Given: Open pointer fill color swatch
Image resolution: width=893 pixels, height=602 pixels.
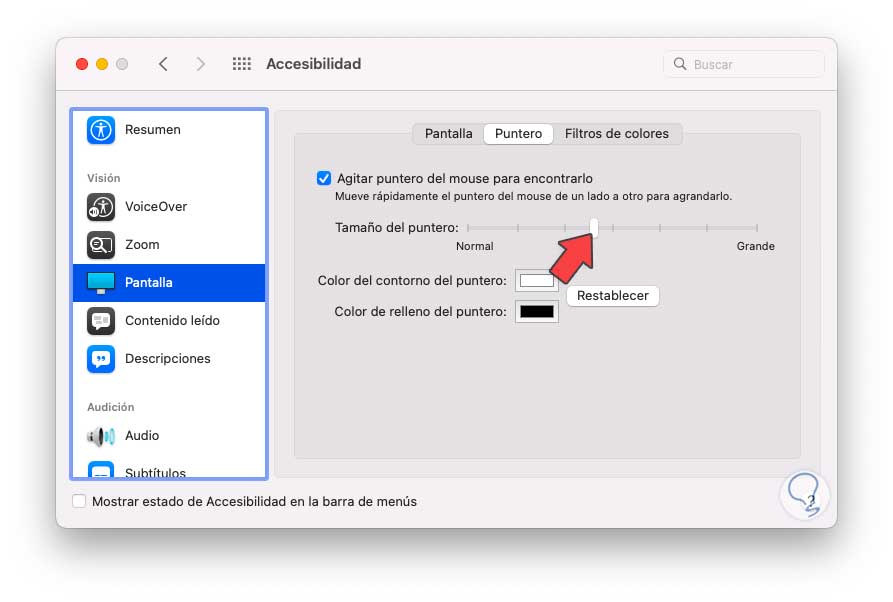Looking at the screenshot, I should (536, 312).
